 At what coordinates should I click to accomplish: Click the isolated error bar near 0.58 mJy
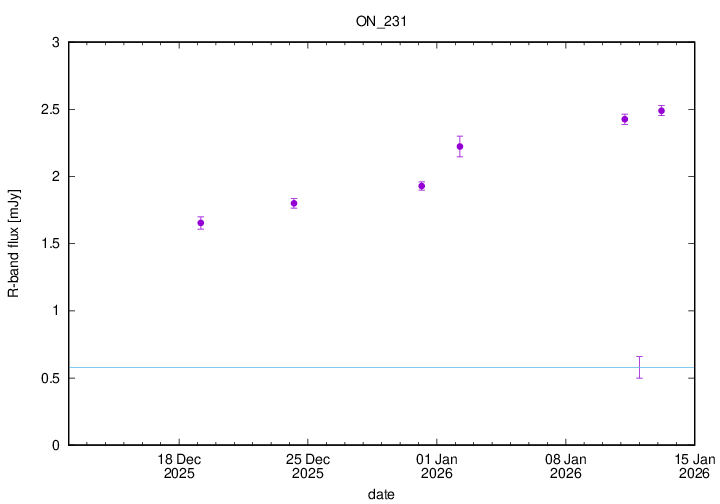[x=639, y=367]
